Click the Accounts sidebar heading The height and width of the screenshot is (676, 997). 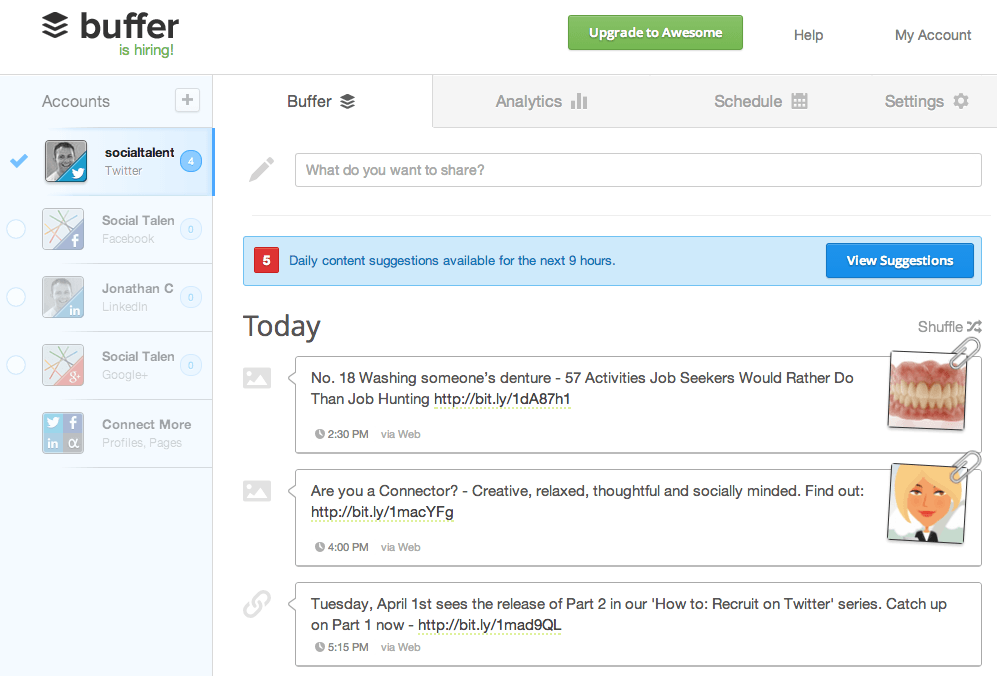click(x=76, y=101)
